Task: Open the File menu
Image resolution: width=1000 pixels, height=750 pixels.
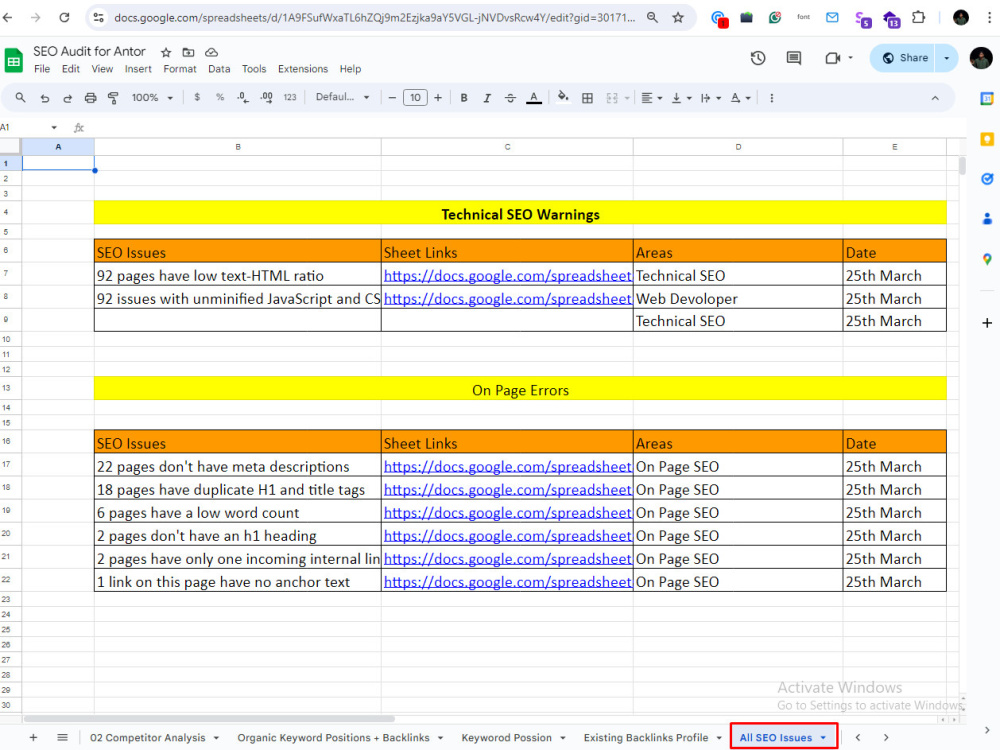Action: (42, 69)
